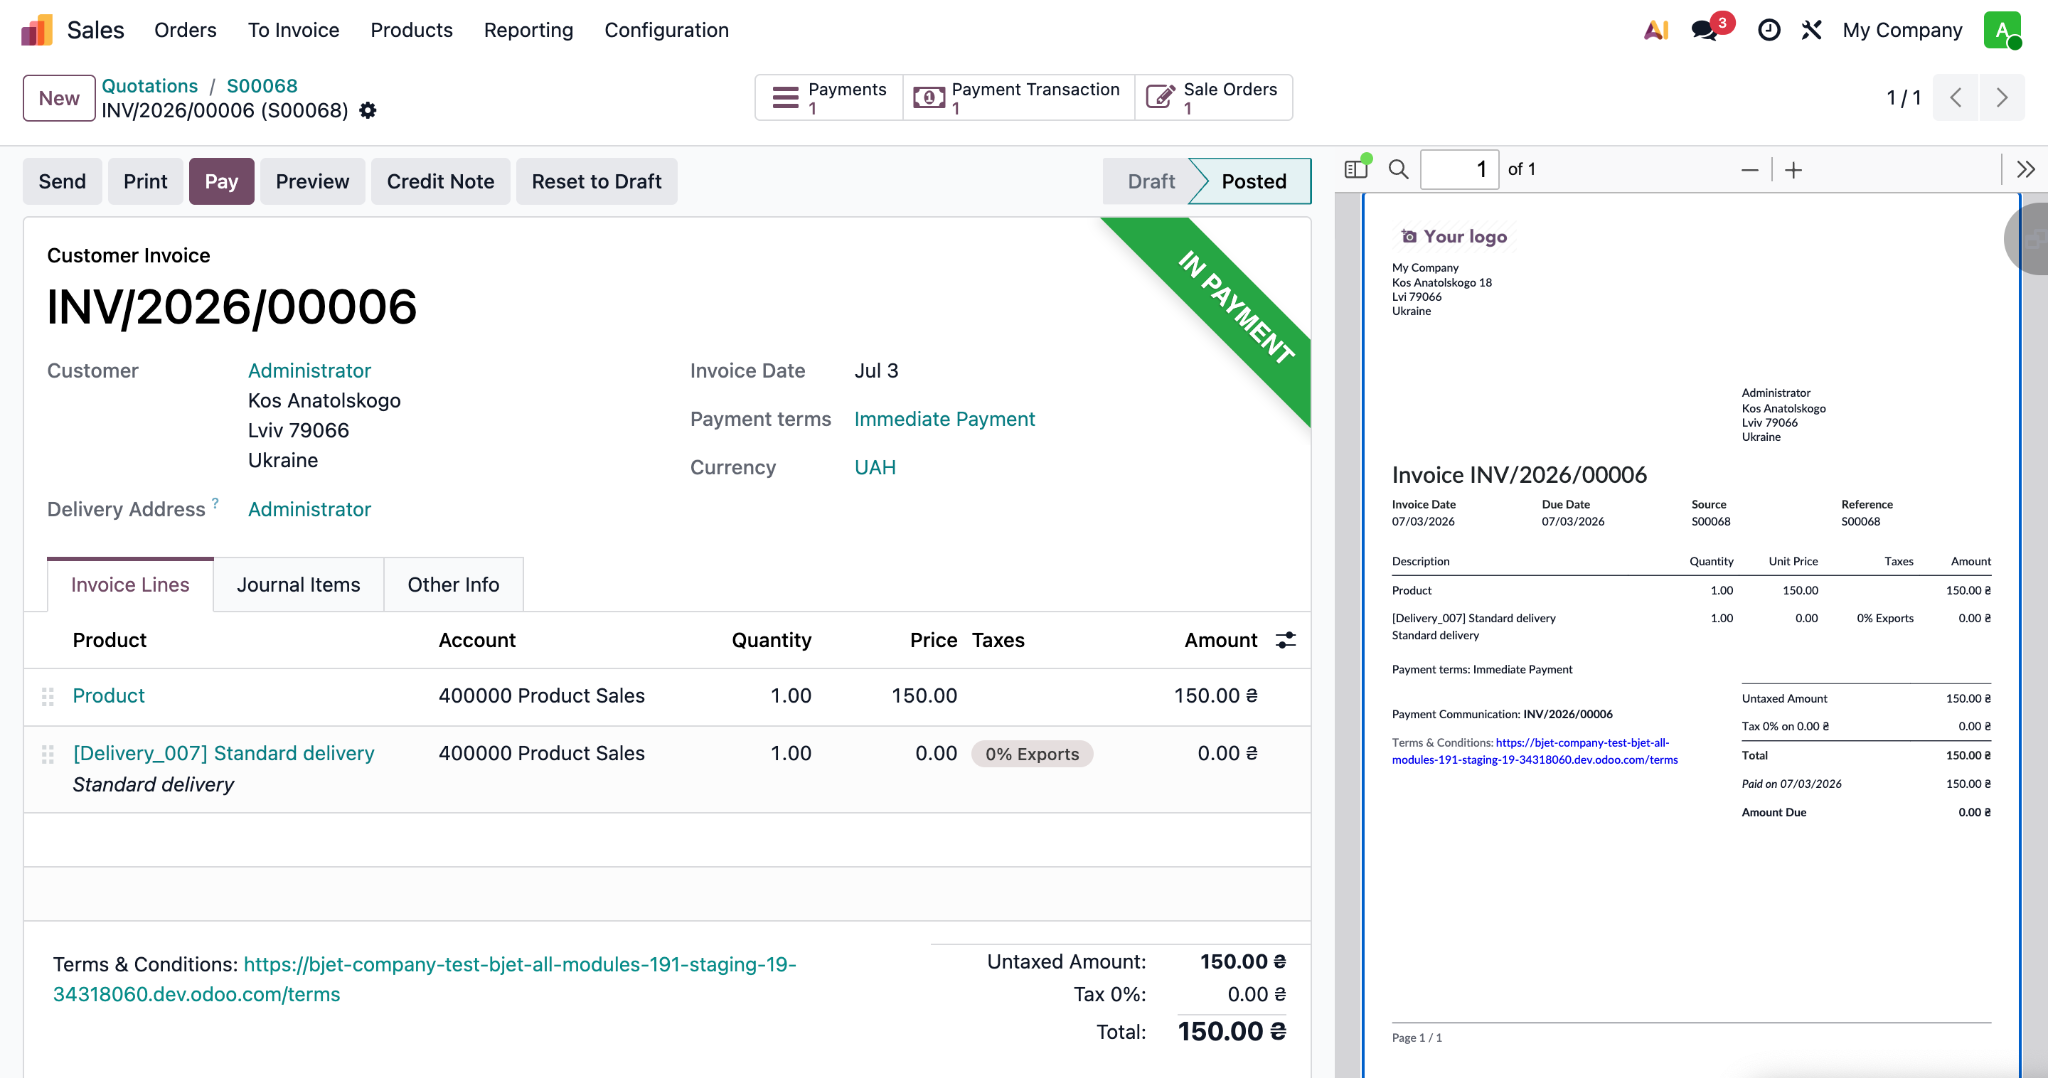
Task: Open the Administrator customer link
Action: coord(309,371)
